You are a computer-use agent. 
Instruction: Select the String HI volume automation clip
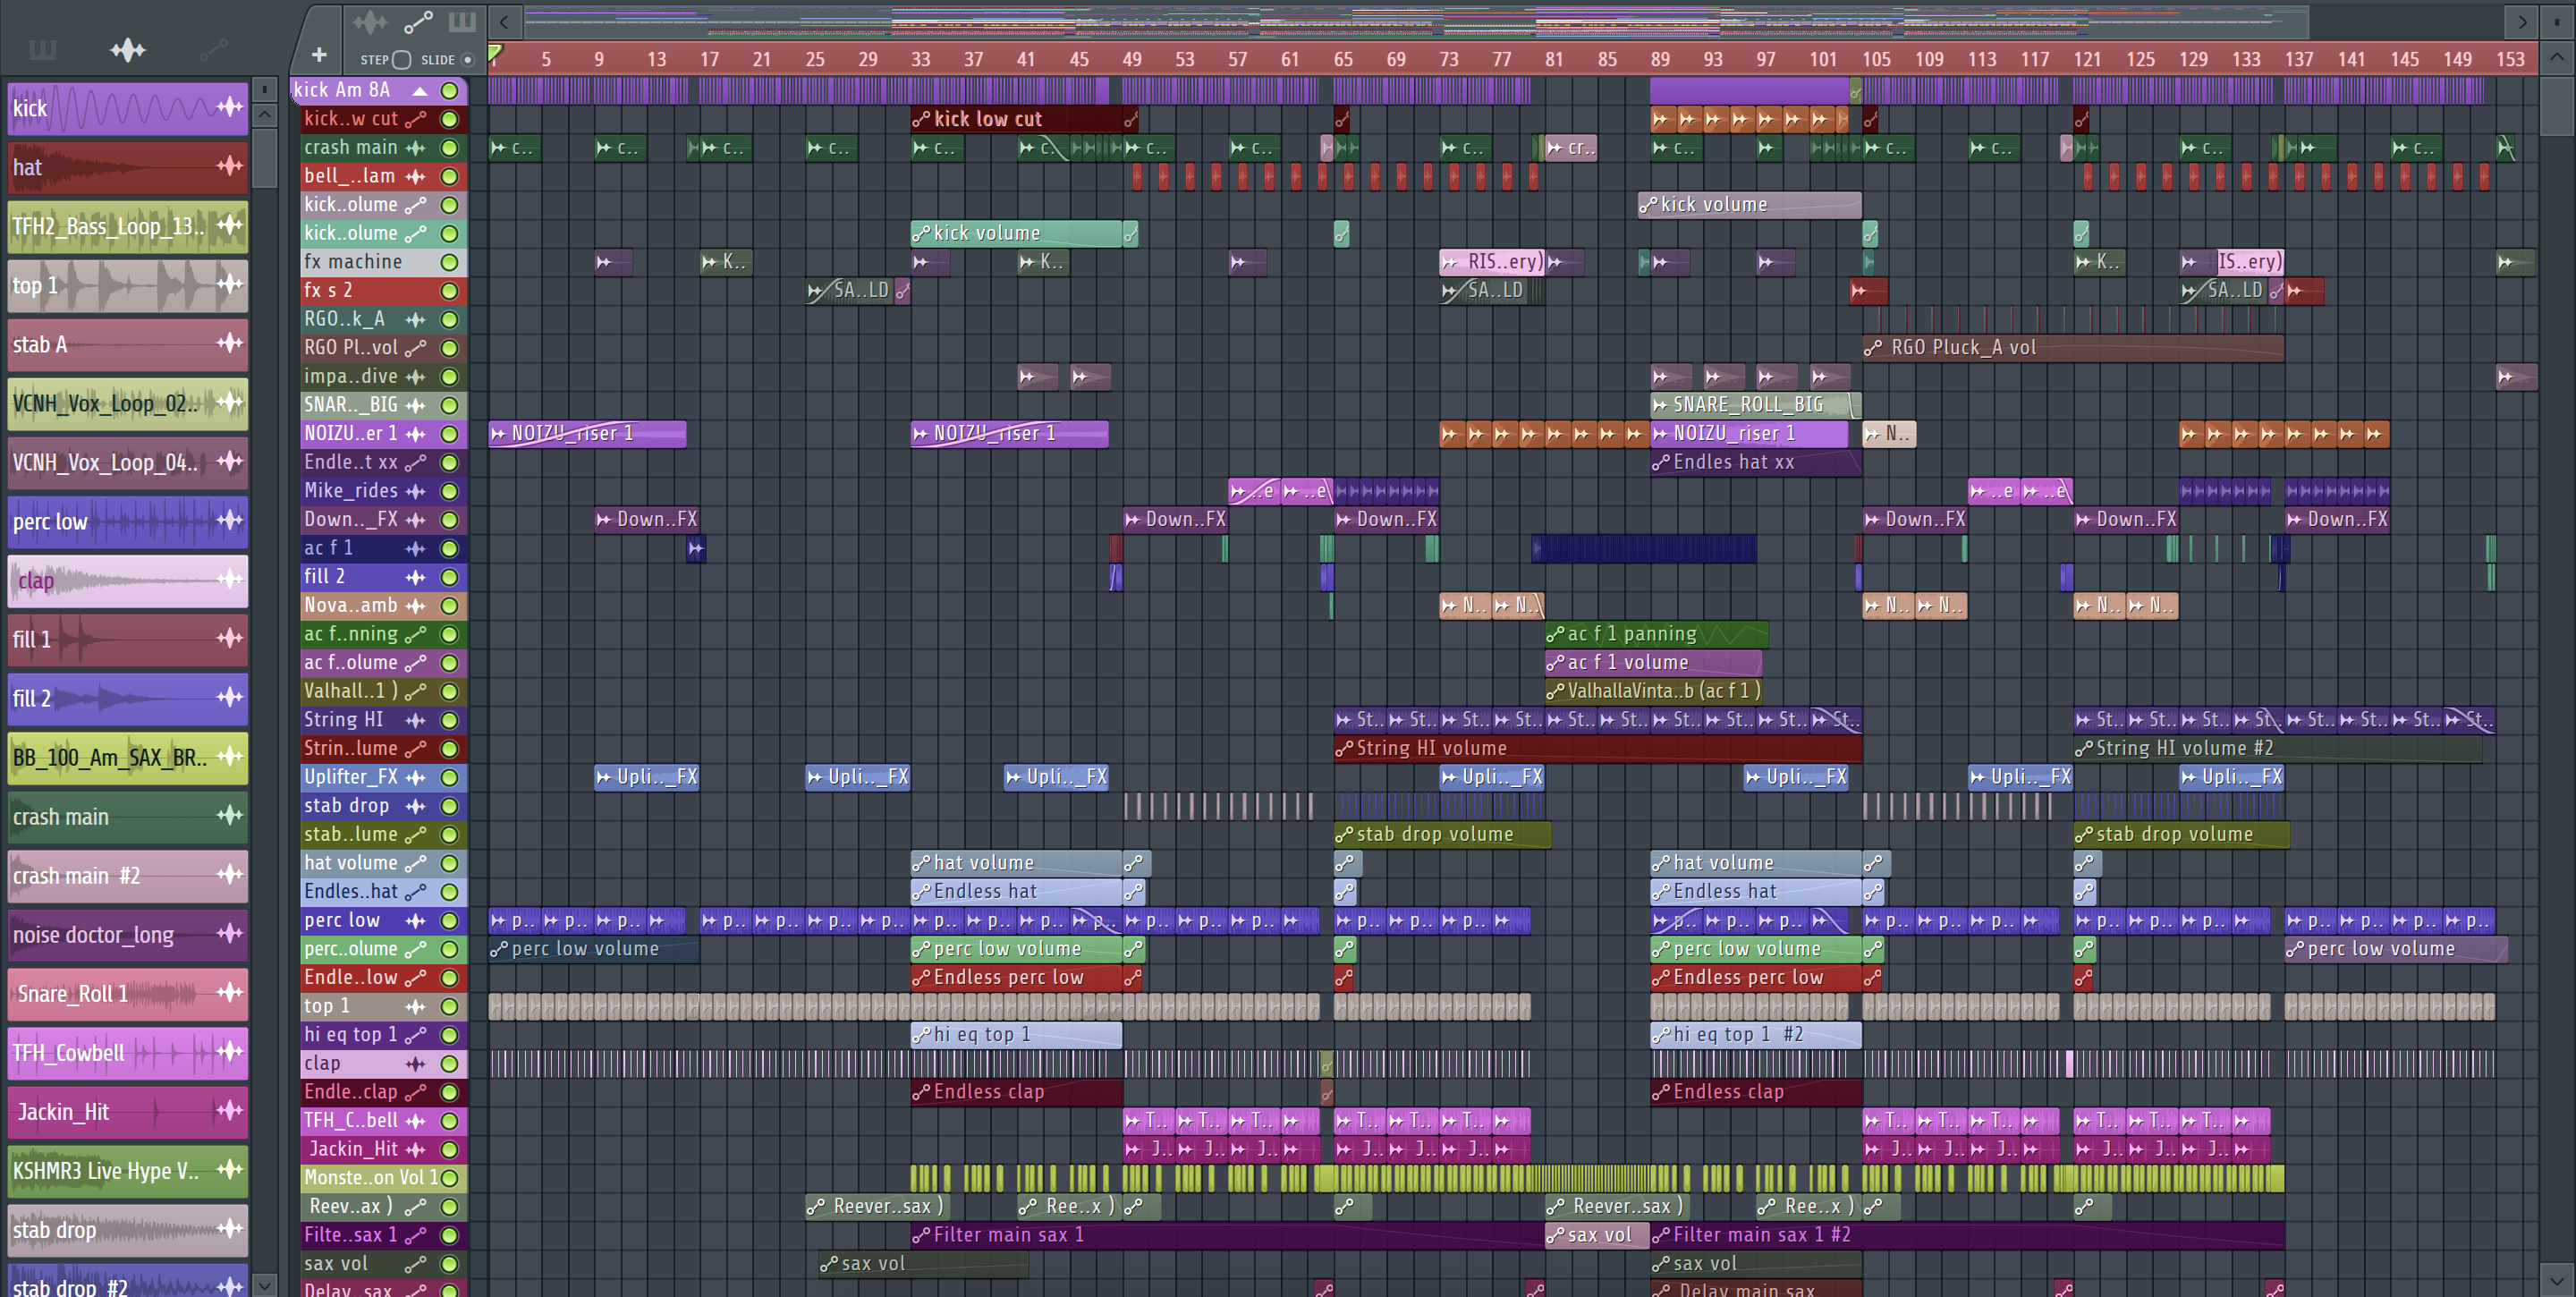[x=1597, y=749]
